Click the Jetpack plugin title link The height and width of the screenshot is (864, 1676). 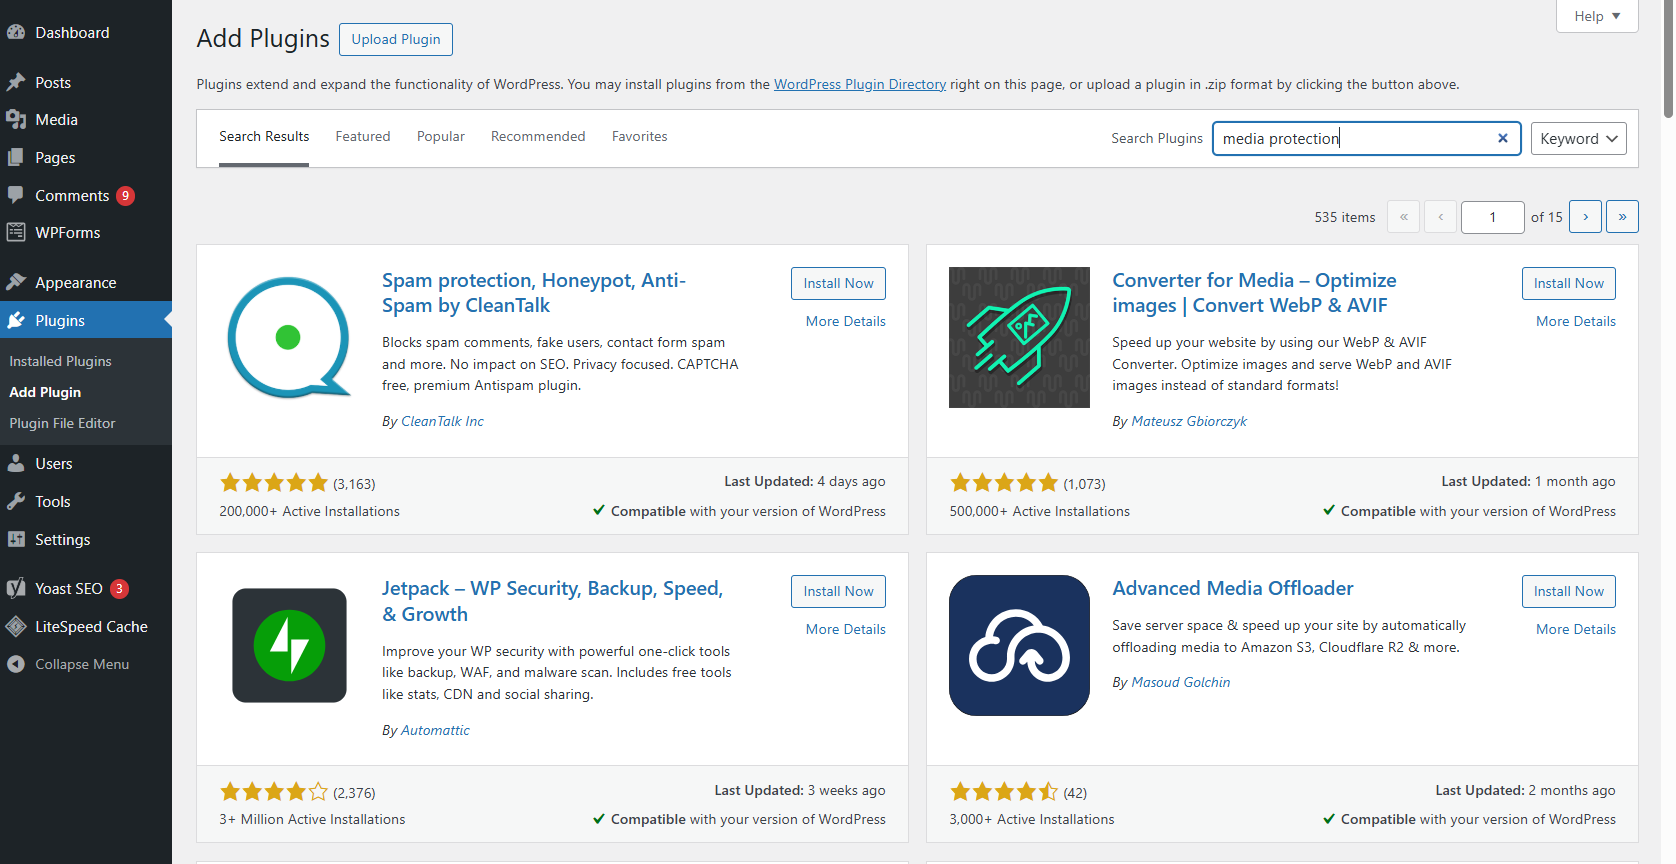[552, 601]
